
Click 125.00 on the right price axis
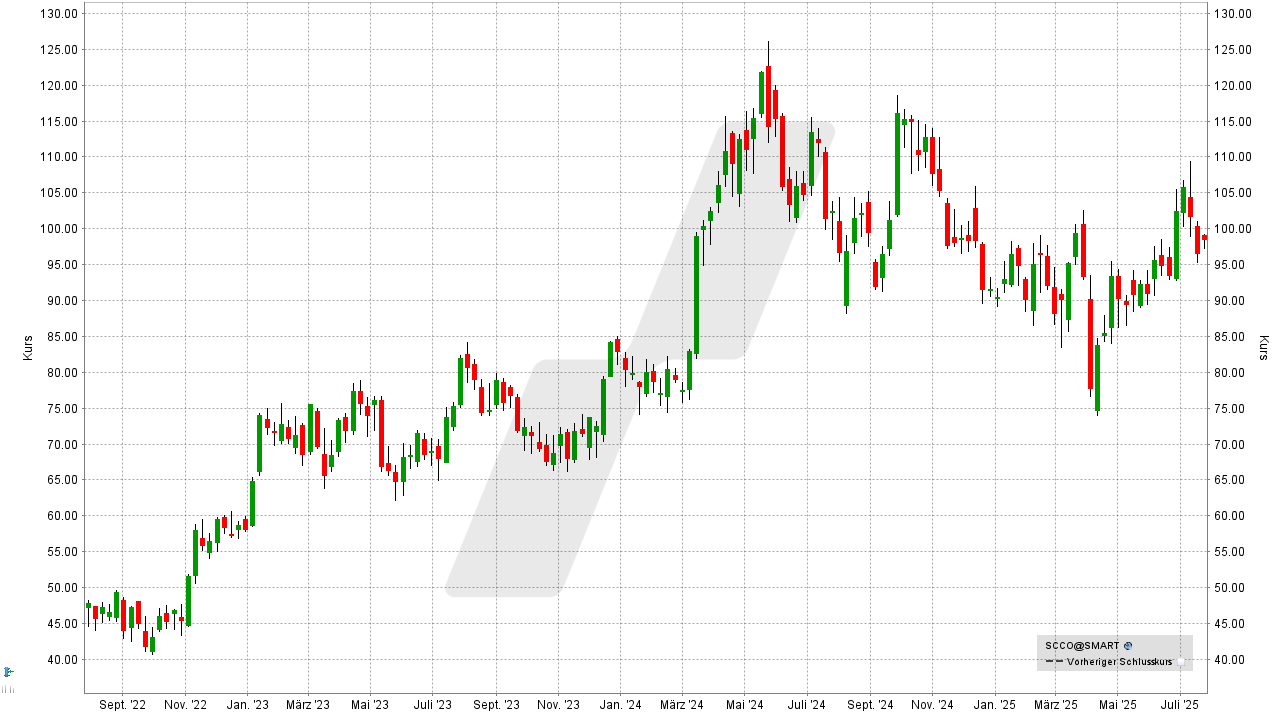(1231, 49)
